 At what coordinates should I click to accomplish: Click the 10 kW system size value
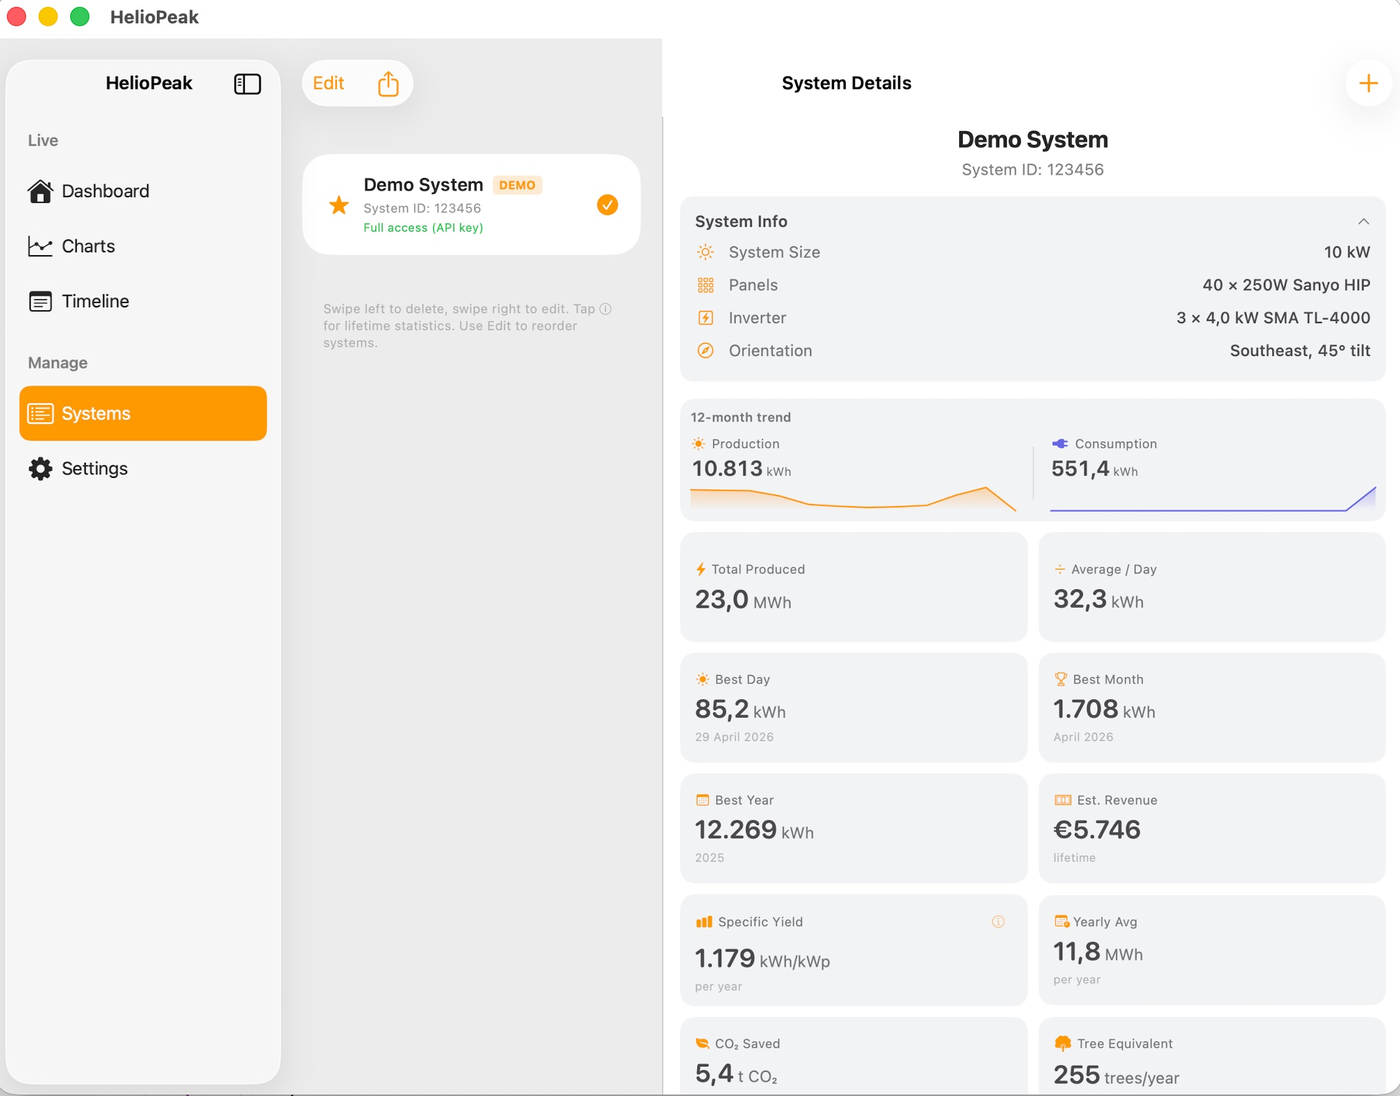click(1347, 252)
